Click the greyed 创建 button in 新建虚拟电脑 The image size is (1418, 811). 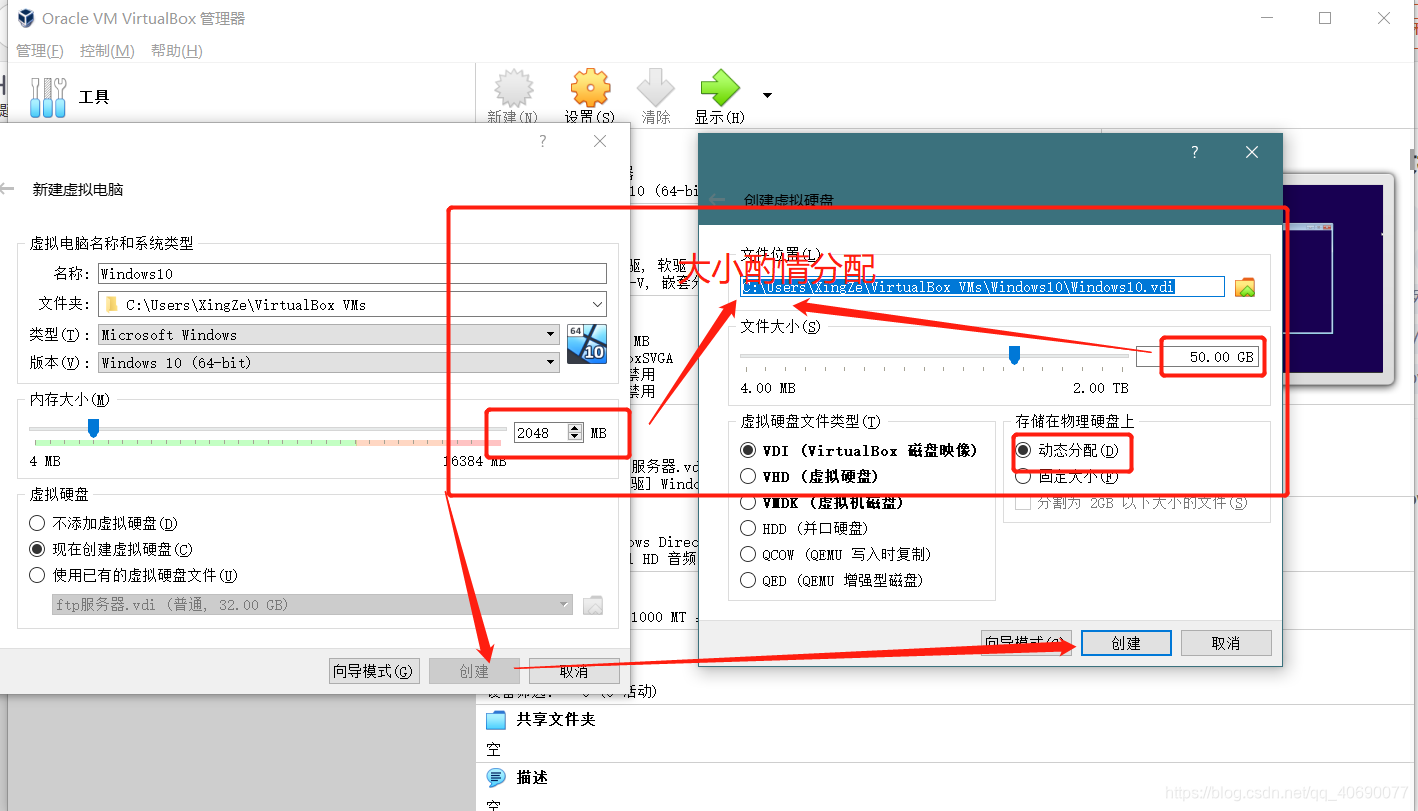[x=474, y=671]
